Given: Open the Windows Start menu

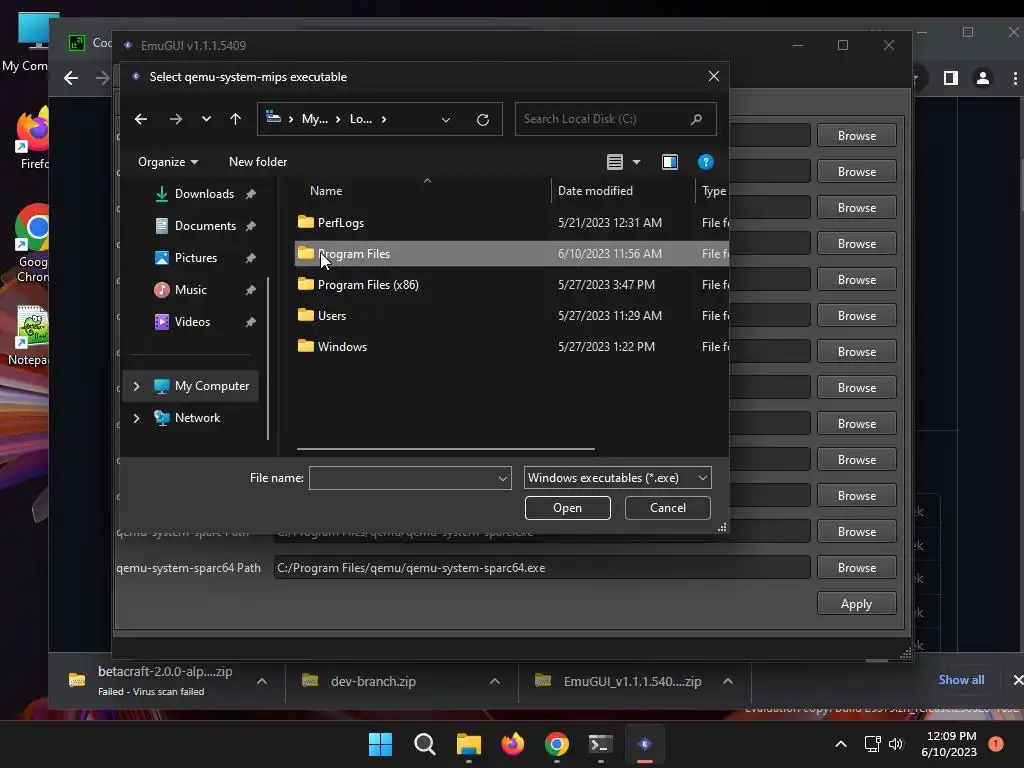Looking at the screenshot, I should (x=380, y=744).
